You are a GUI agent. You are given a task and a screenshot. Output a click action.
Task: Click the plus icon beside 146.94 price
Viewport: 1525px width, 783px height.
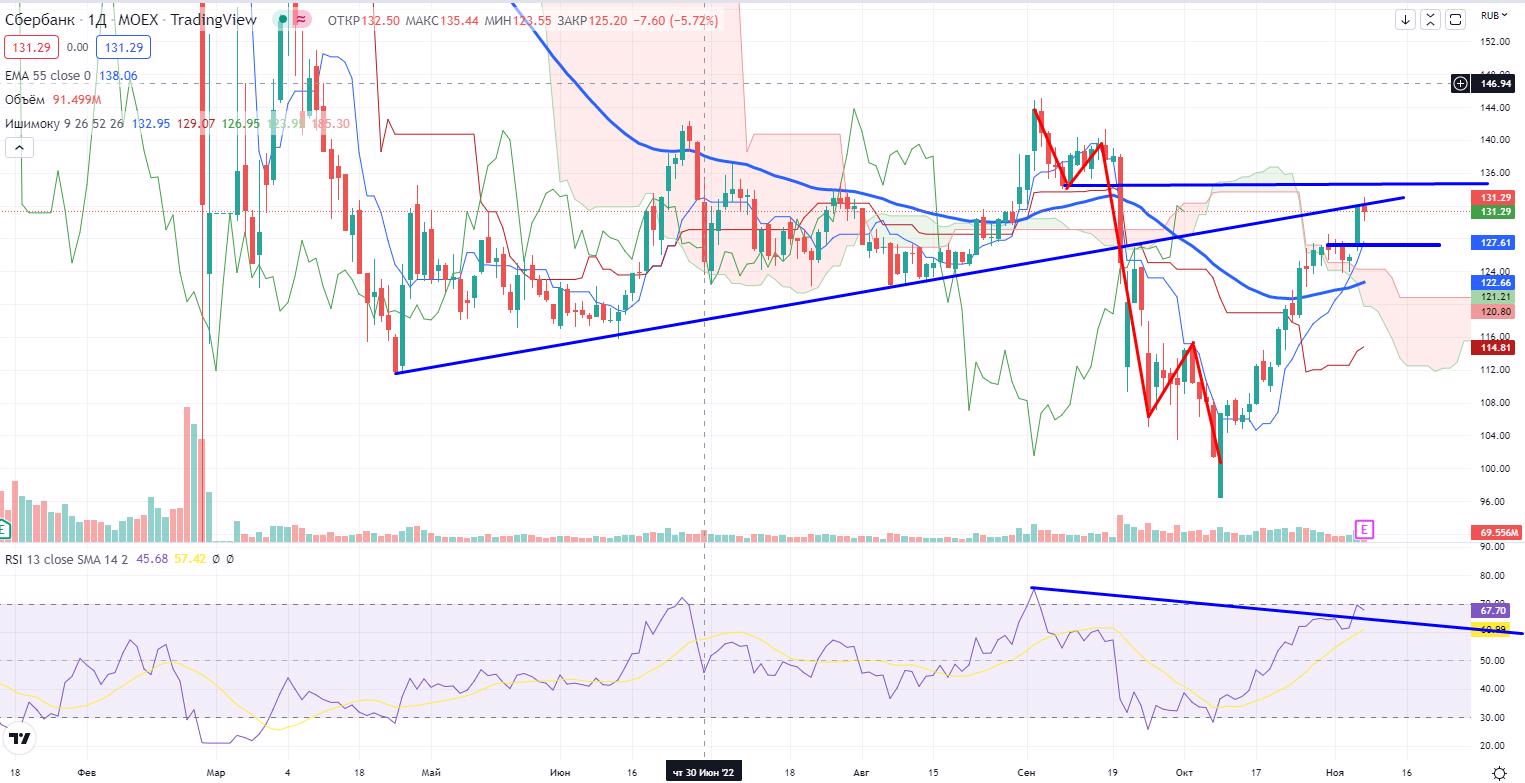click(x=1462, y=84)
